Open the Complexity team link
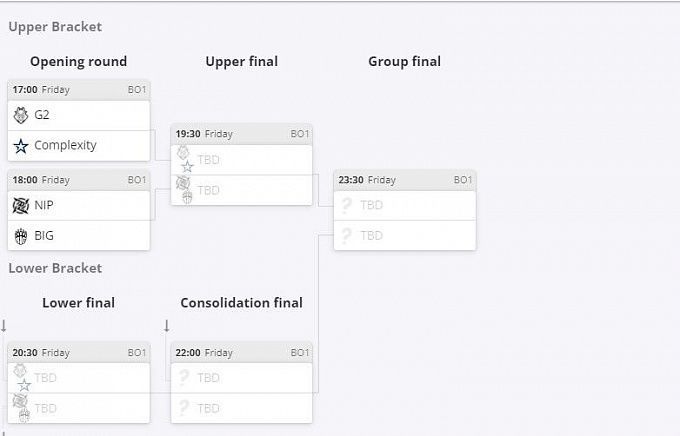Viewport: 680px width, 436px height. pos(65,146)
